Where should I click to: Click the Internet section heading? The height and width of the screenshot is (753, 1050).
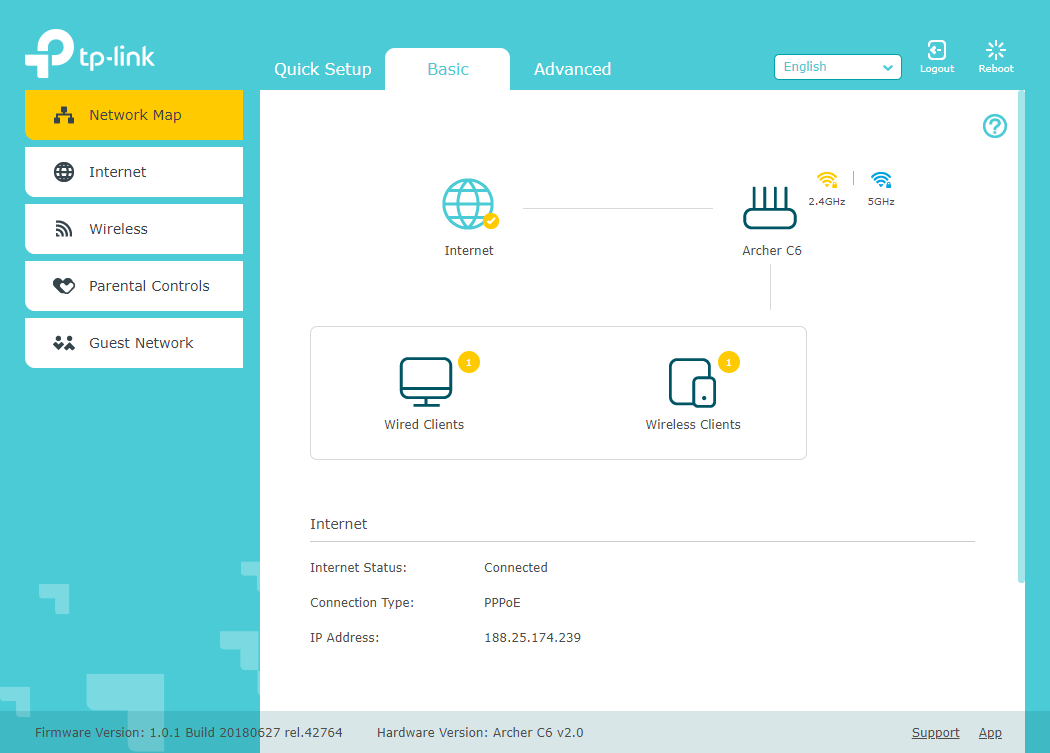(338, 524)
